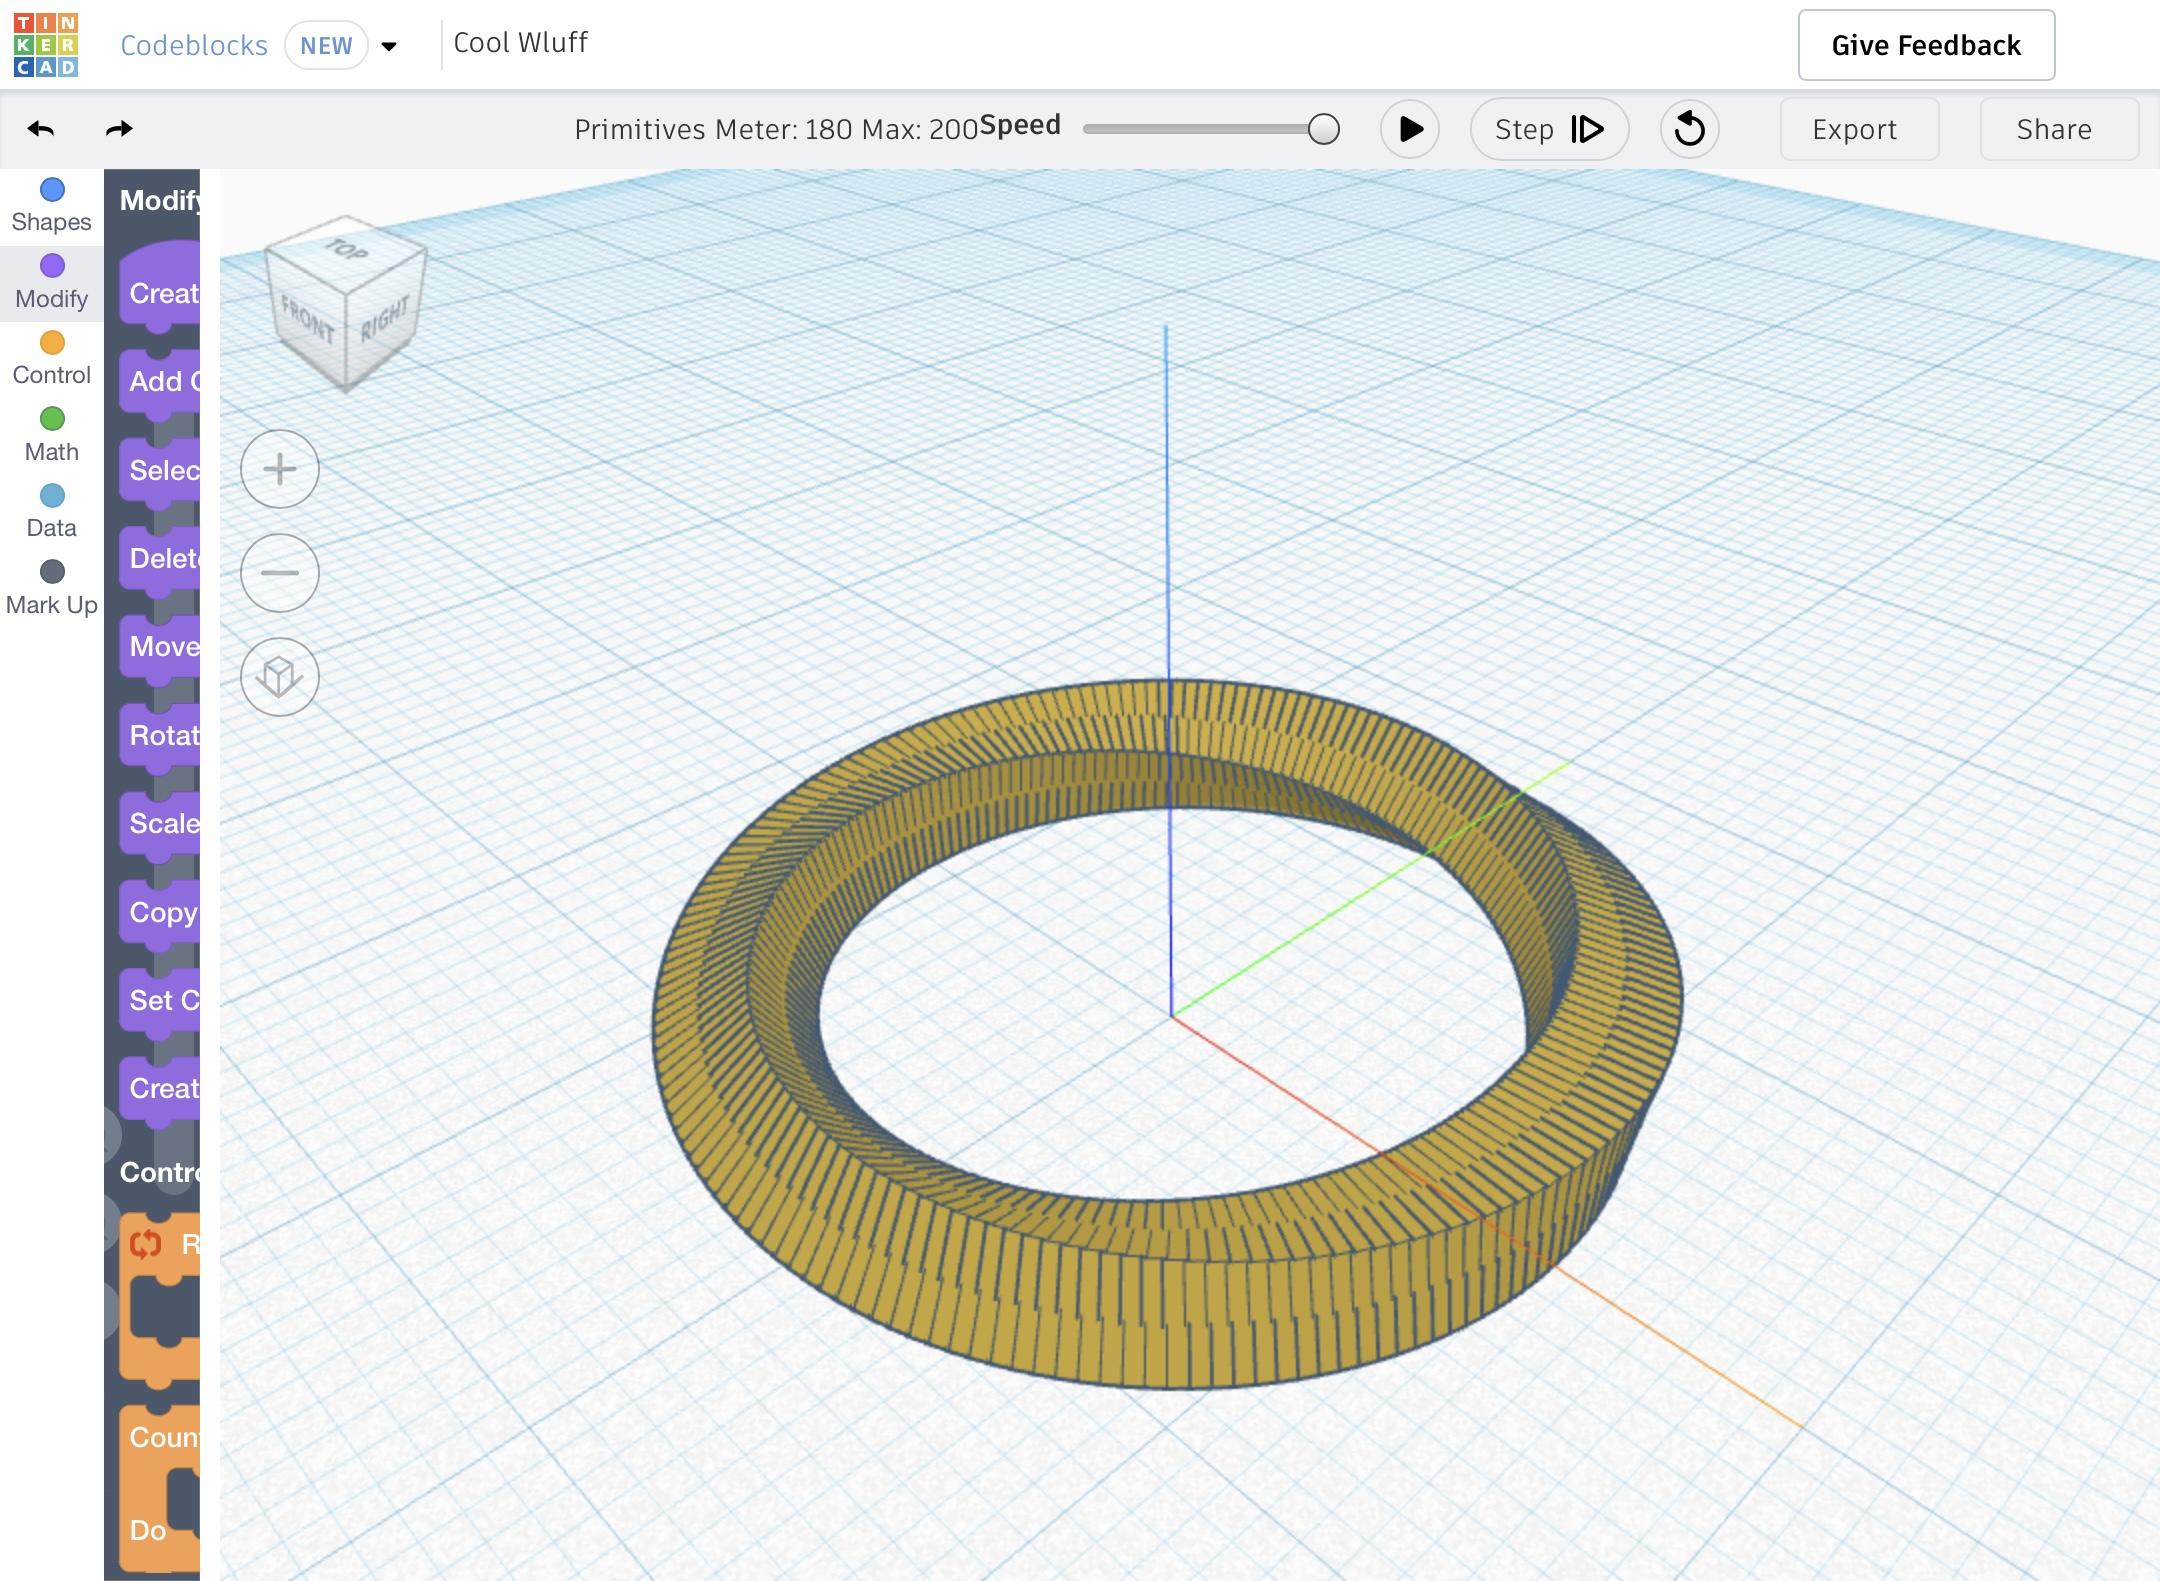Screen dimensions: 2160x1581
Task: Click the Tinkercad logo icon
Action: point(46,45)
